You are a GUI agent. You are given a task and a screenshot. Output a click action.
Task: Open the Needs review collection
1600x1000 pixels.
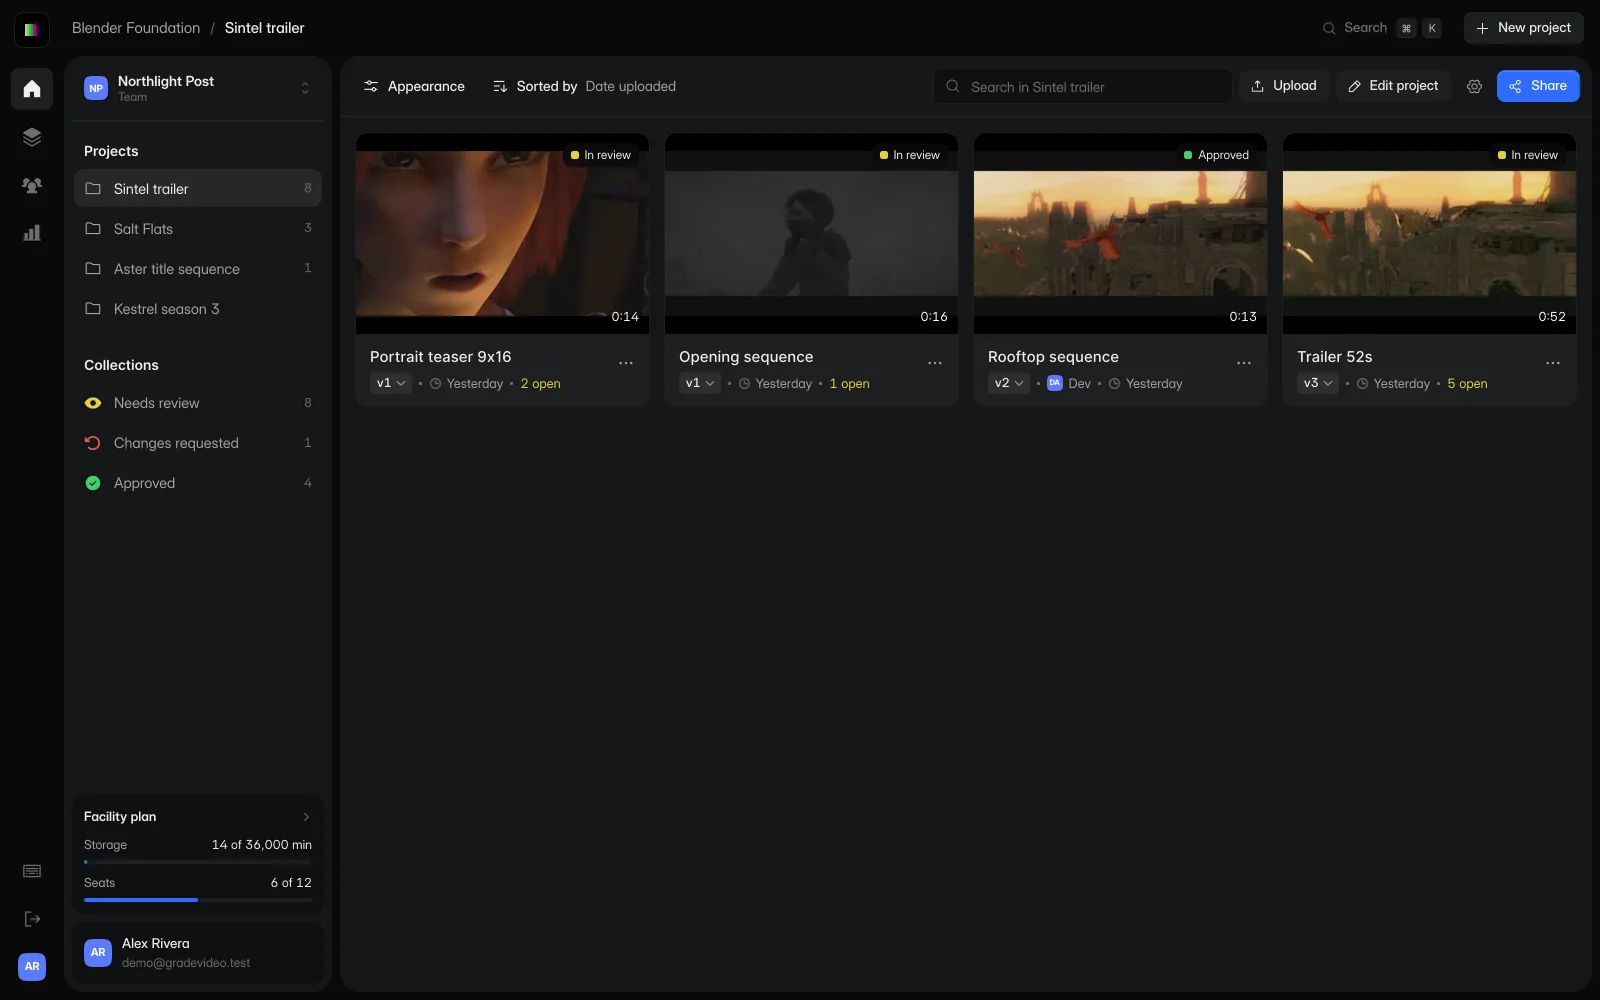pos(198,403)
